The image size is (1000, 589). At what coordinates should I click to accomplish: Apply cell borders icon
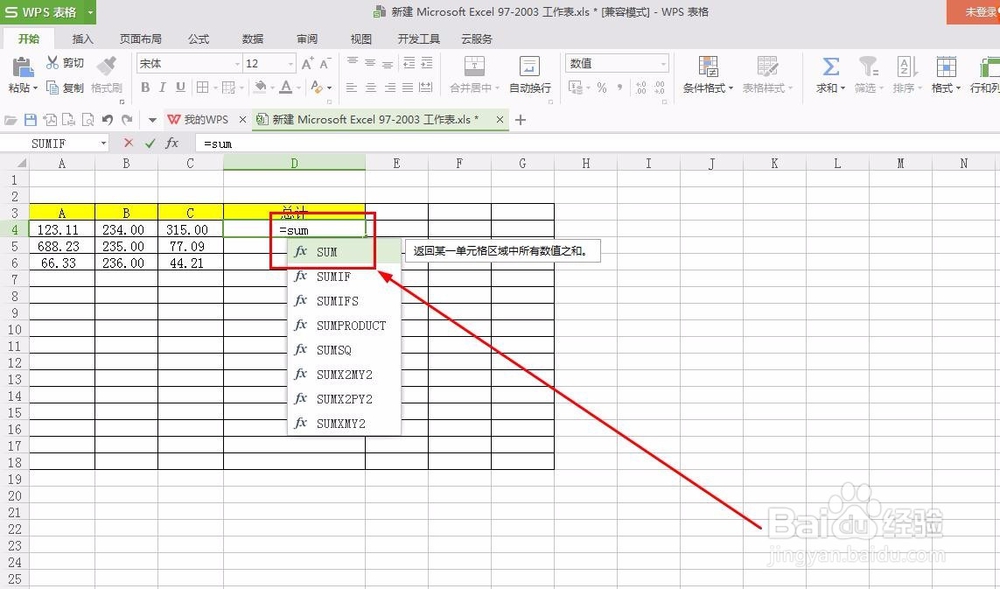tap(203, 87)
